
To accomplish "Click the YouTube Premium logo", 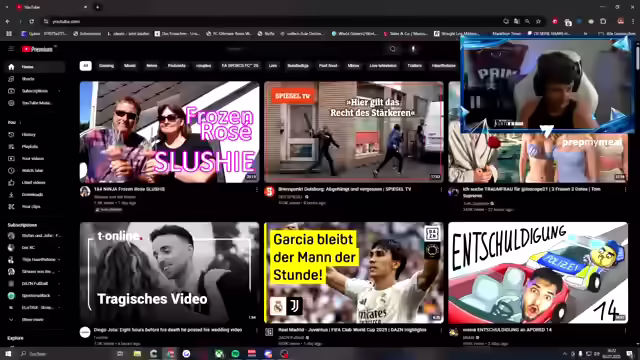I will (38, 49).
